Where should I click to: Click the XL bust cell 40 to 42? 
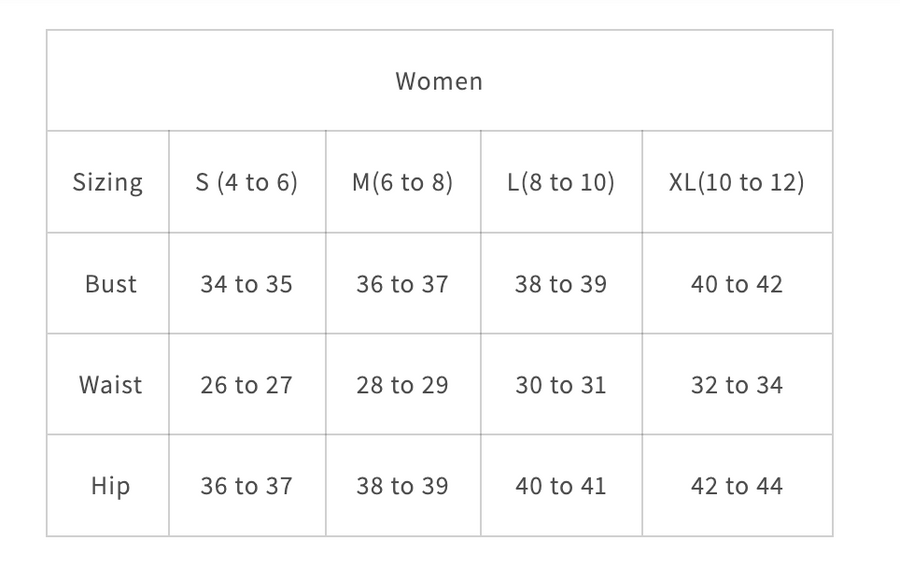pos(736,284)
